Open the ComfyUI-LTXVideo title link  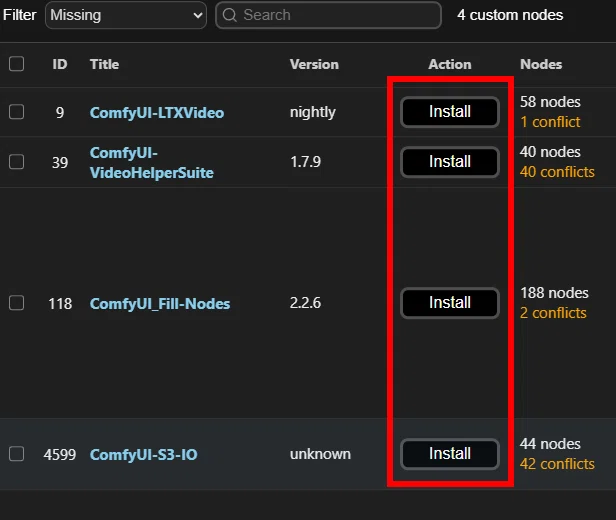click(x=157, y=113)
